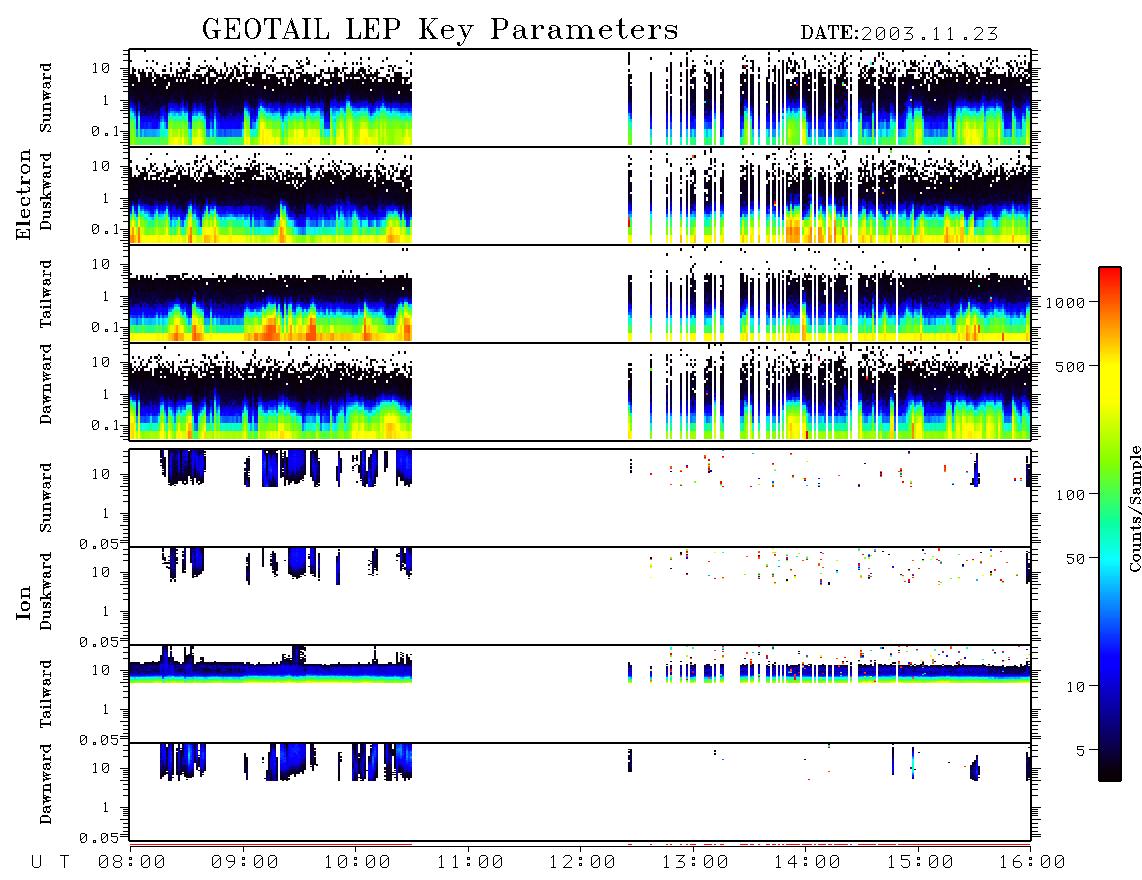
Task: Click the 'Counts/Sample' color bar caption
Action: tap(1135, 508)
